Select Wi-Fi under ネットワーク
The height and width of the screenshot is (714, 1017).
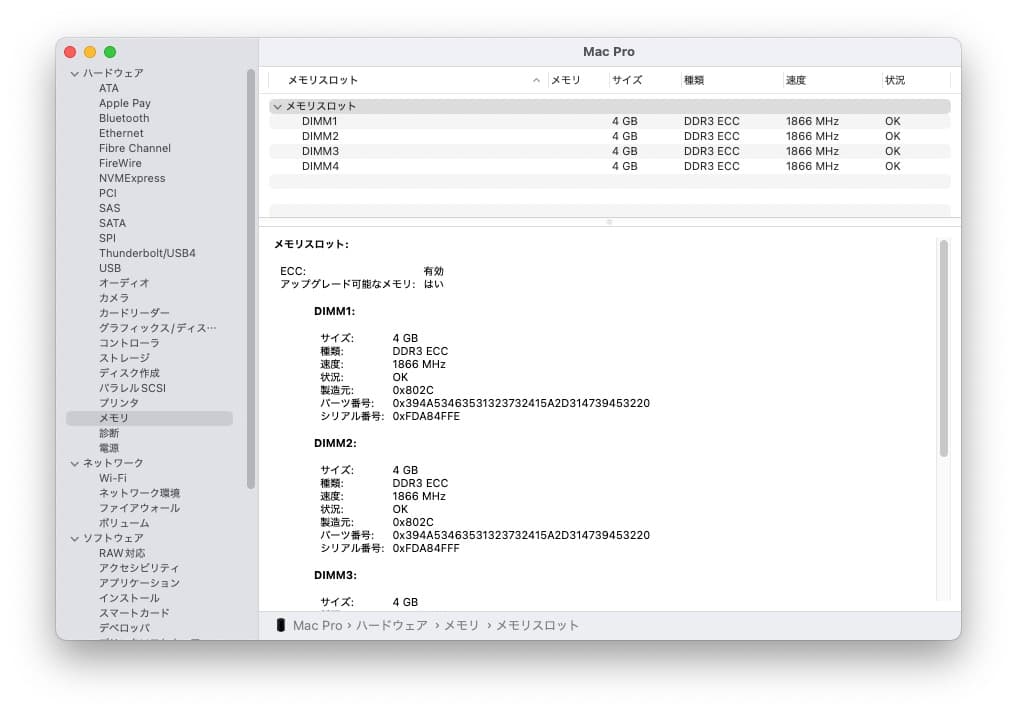coord(114,477)
